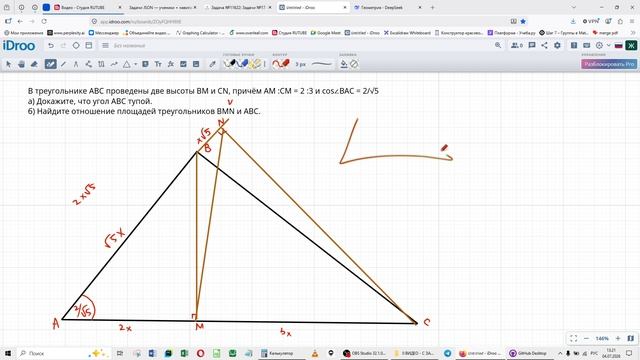Image resolution: width=640 pixels, height=360 pixels.
Task: Select the pointer selection tool
Action: coord(8,64)
